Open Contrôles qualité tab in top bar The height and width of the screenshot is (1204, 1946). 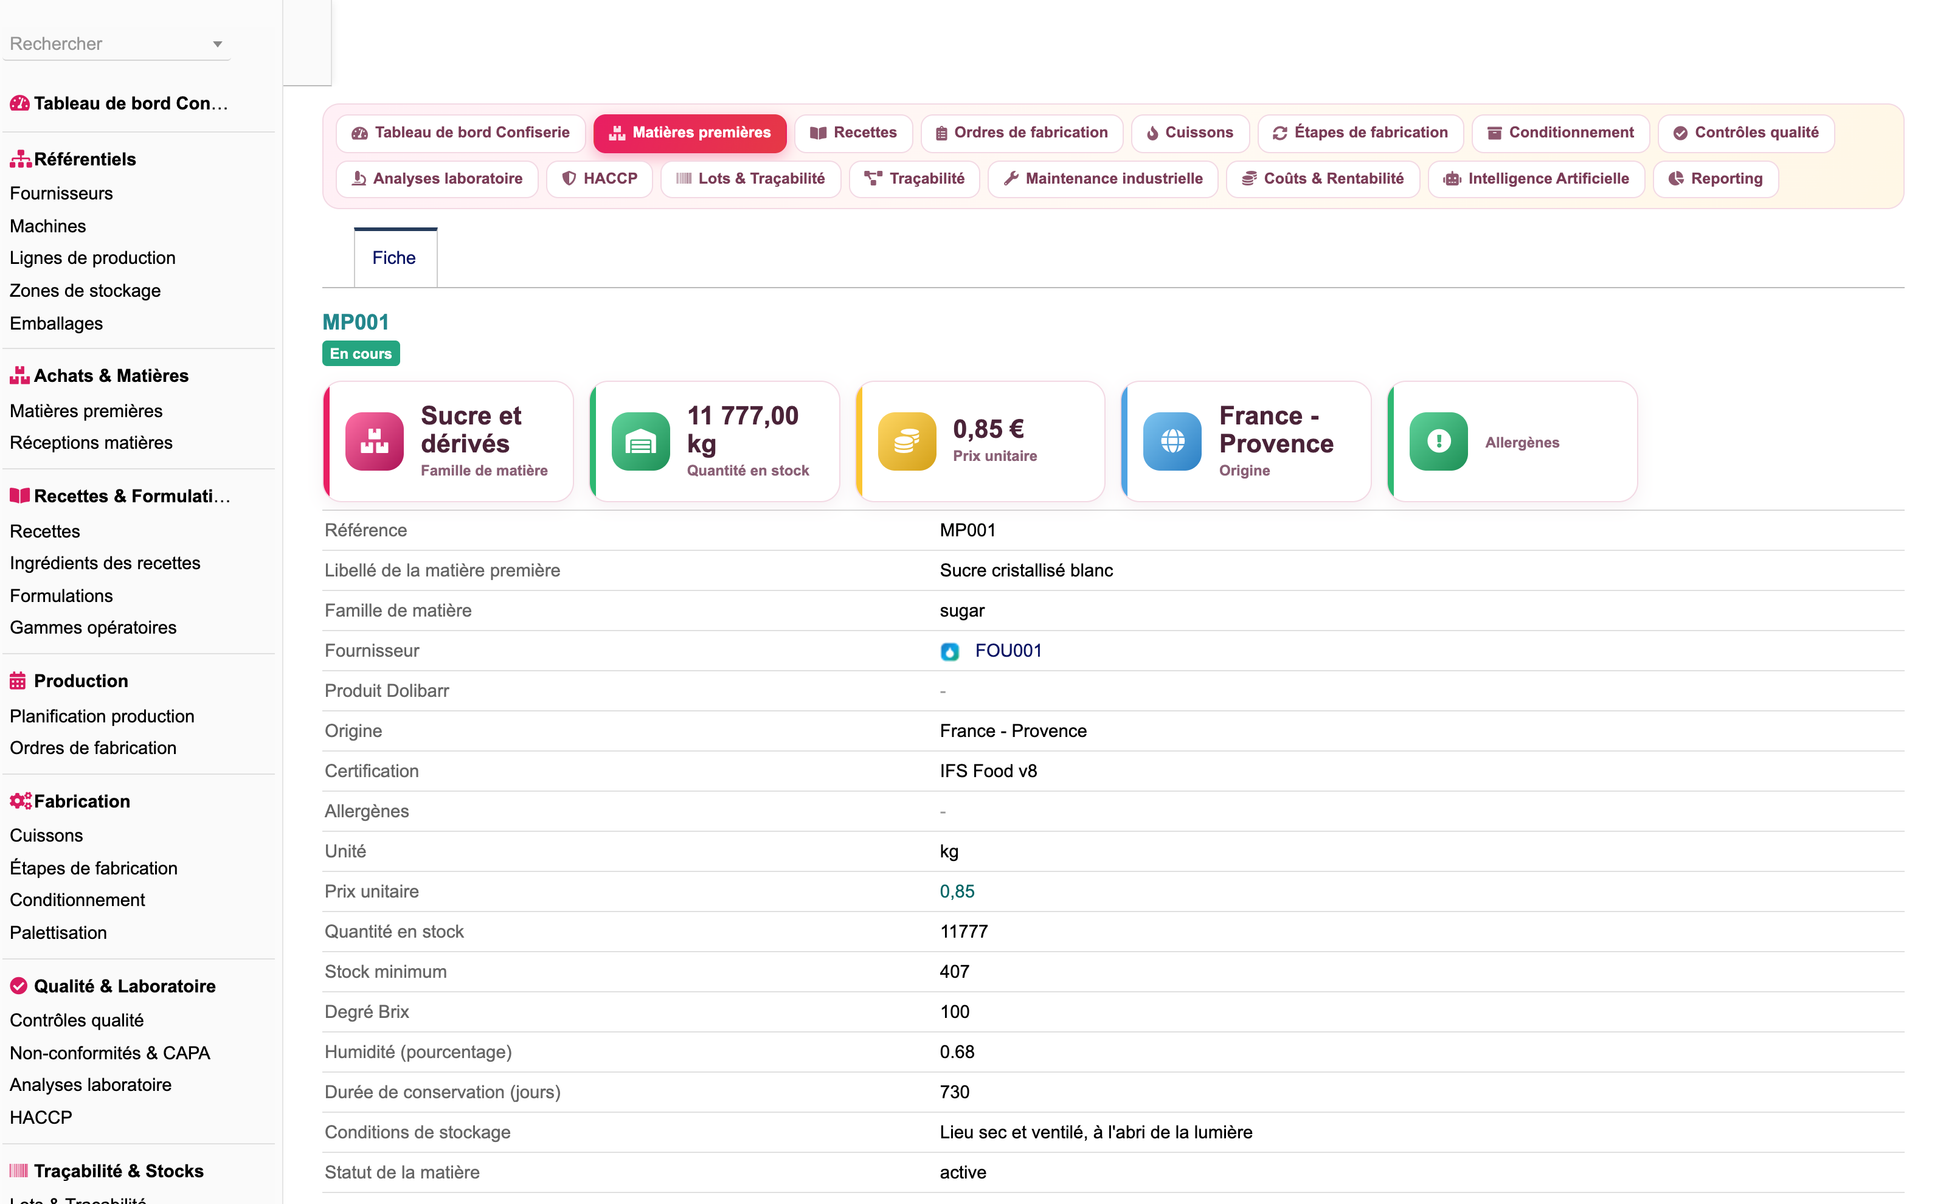pos(1746,133)
